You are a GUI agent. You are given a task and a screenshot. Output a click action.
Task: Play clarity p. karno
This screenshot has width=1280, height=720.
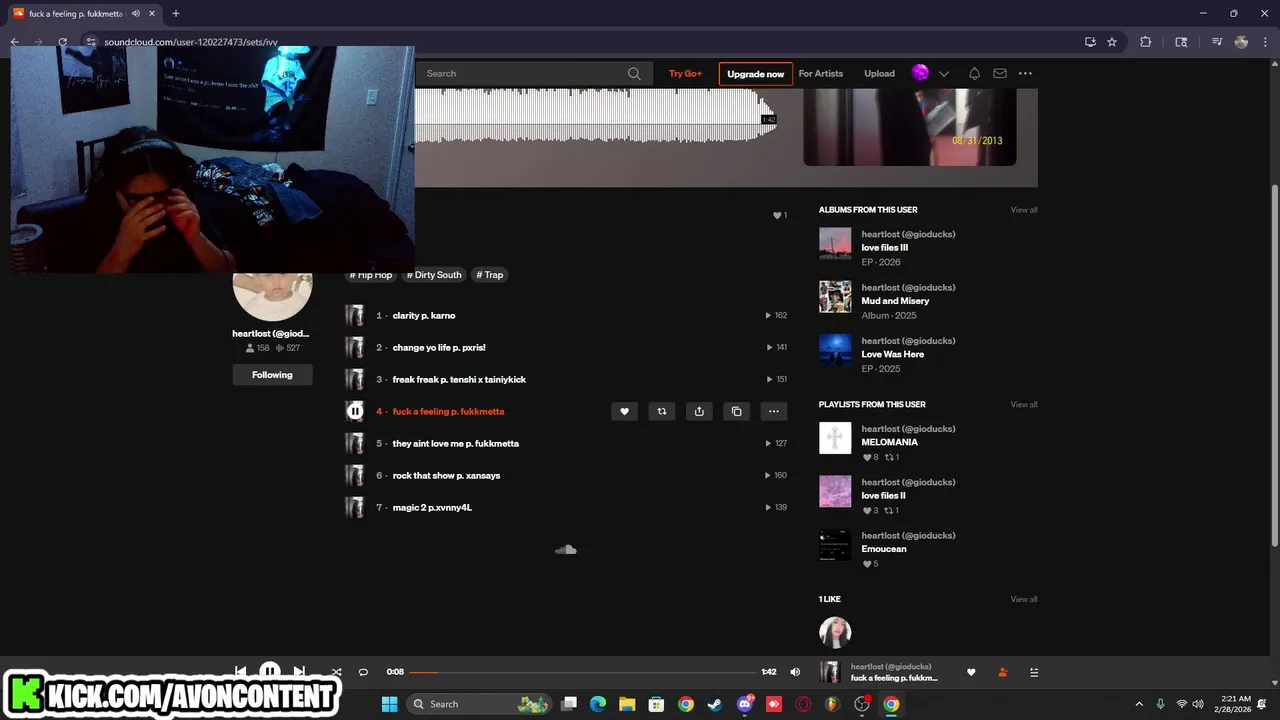pos(423,315)
